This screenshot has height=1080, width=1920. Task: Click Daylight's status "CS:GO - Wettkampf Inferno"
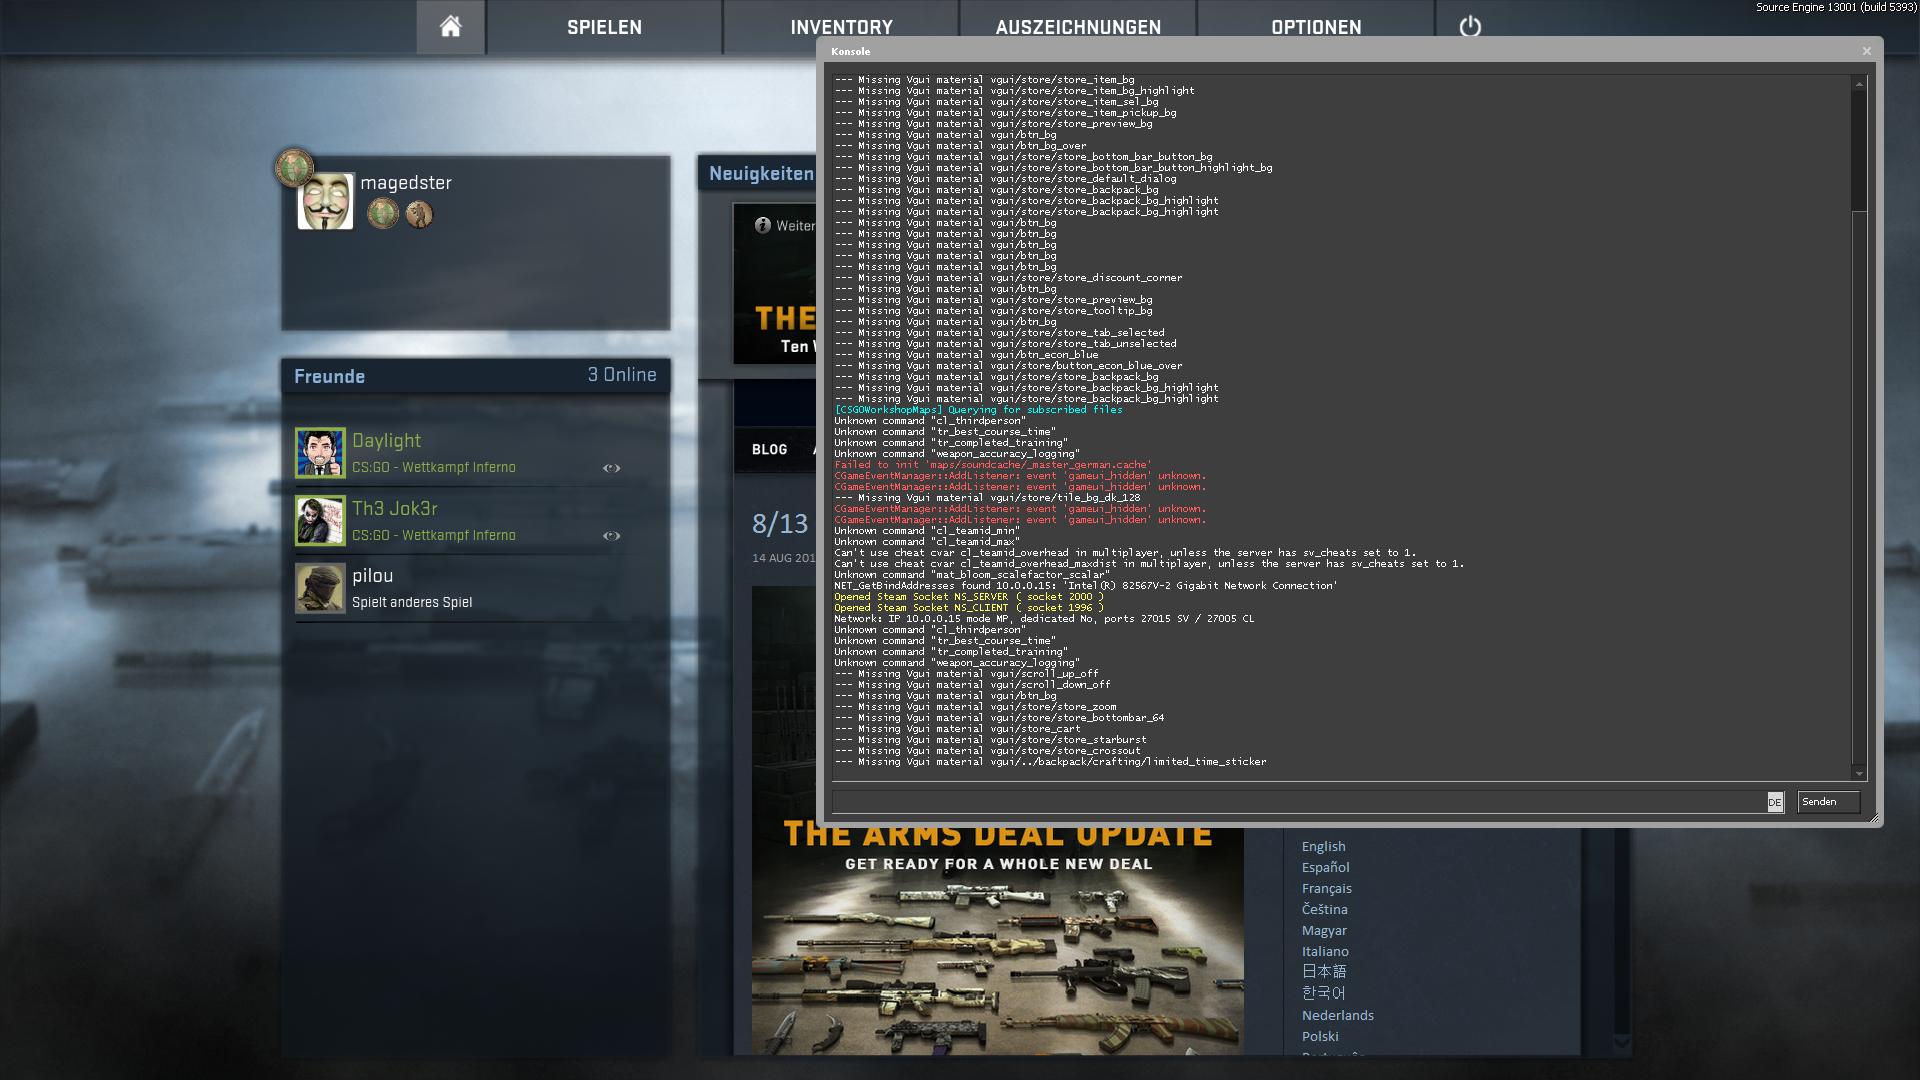pos(434,468)
